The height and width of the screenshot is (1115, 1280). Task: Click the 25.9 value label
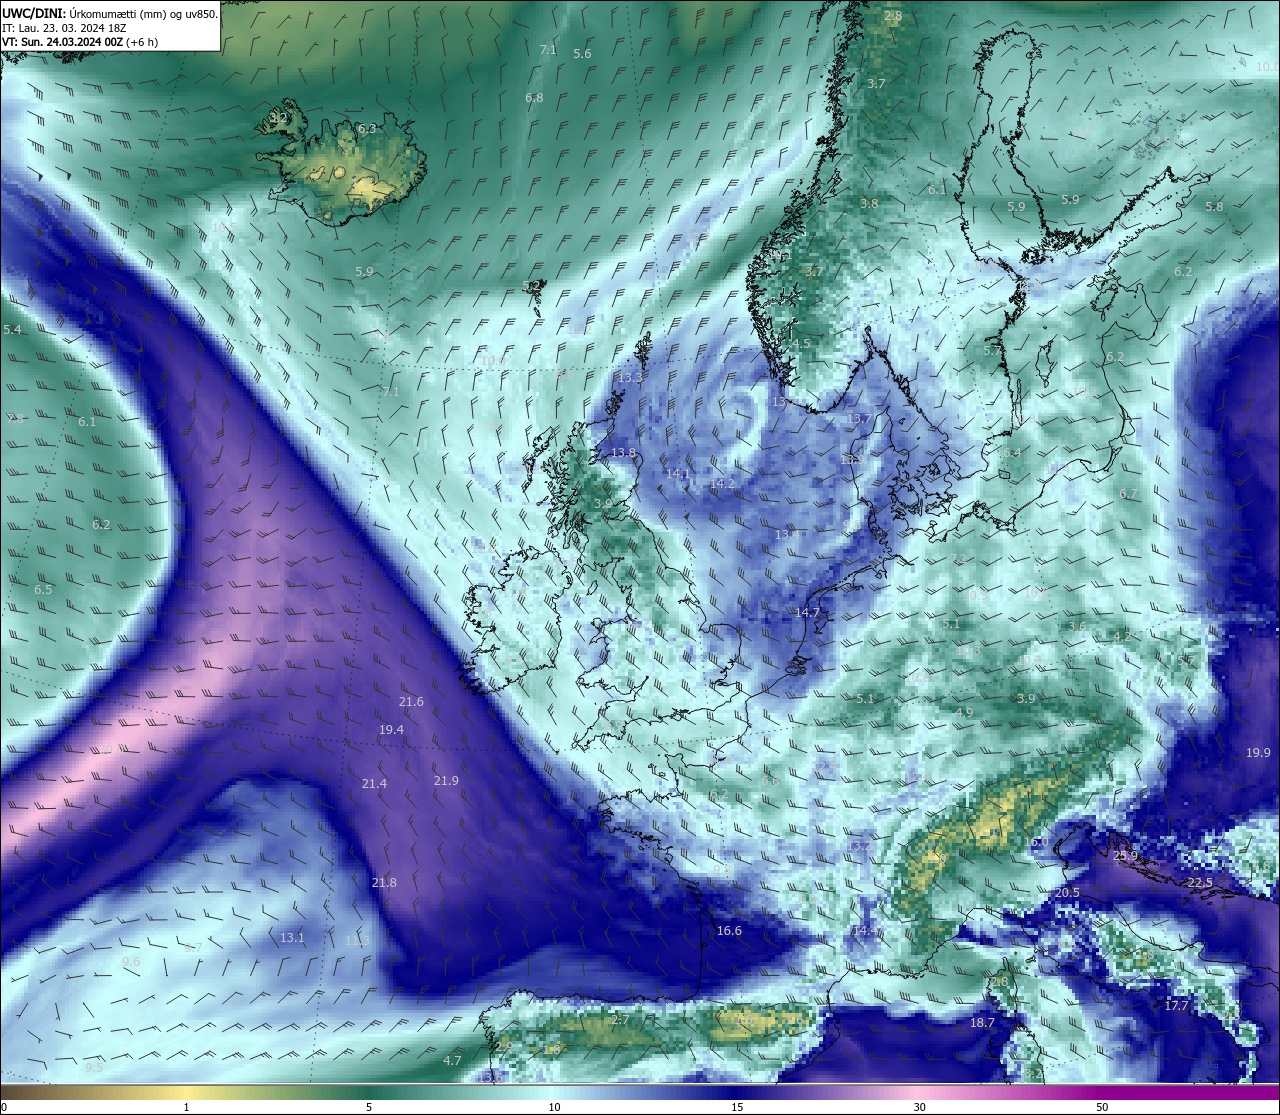point(1125,856)
